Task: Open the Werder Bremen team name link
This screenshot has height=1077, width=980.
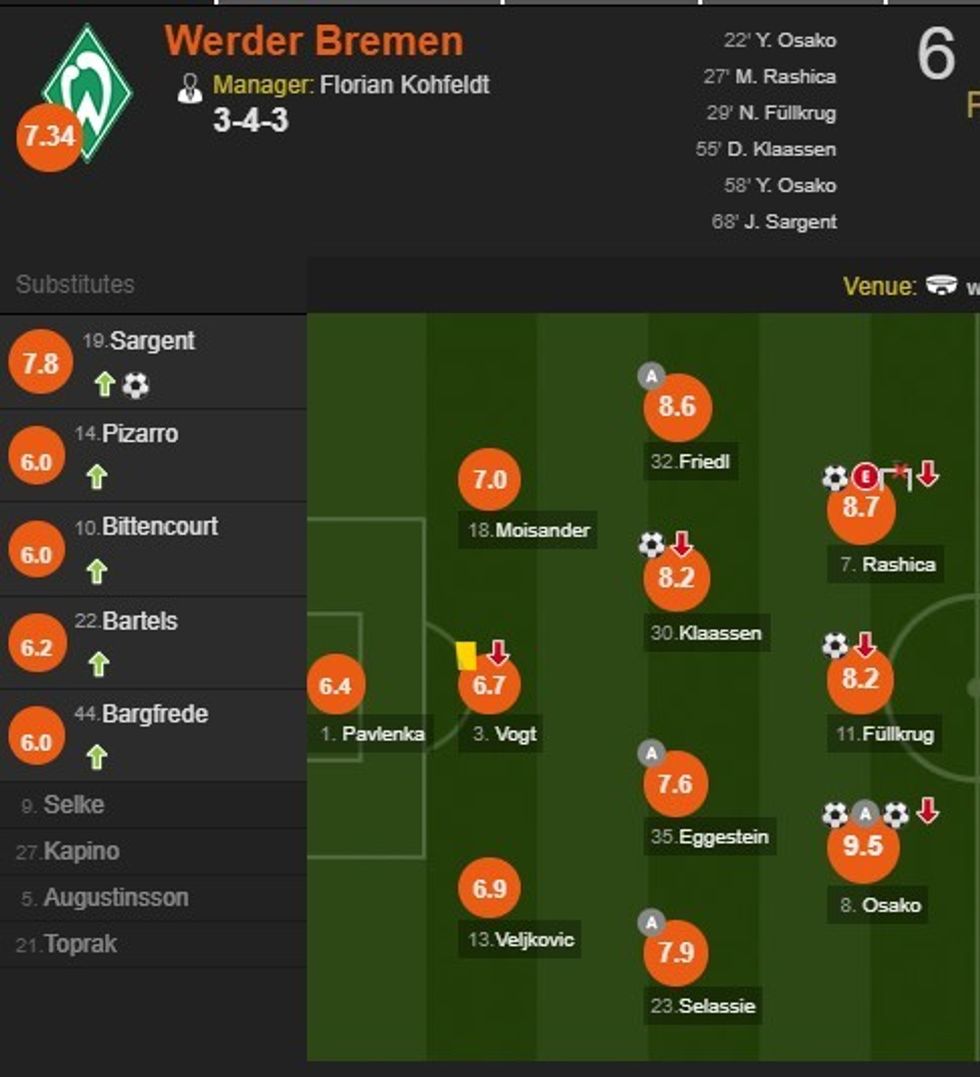Action: click(x=314, y=41)
